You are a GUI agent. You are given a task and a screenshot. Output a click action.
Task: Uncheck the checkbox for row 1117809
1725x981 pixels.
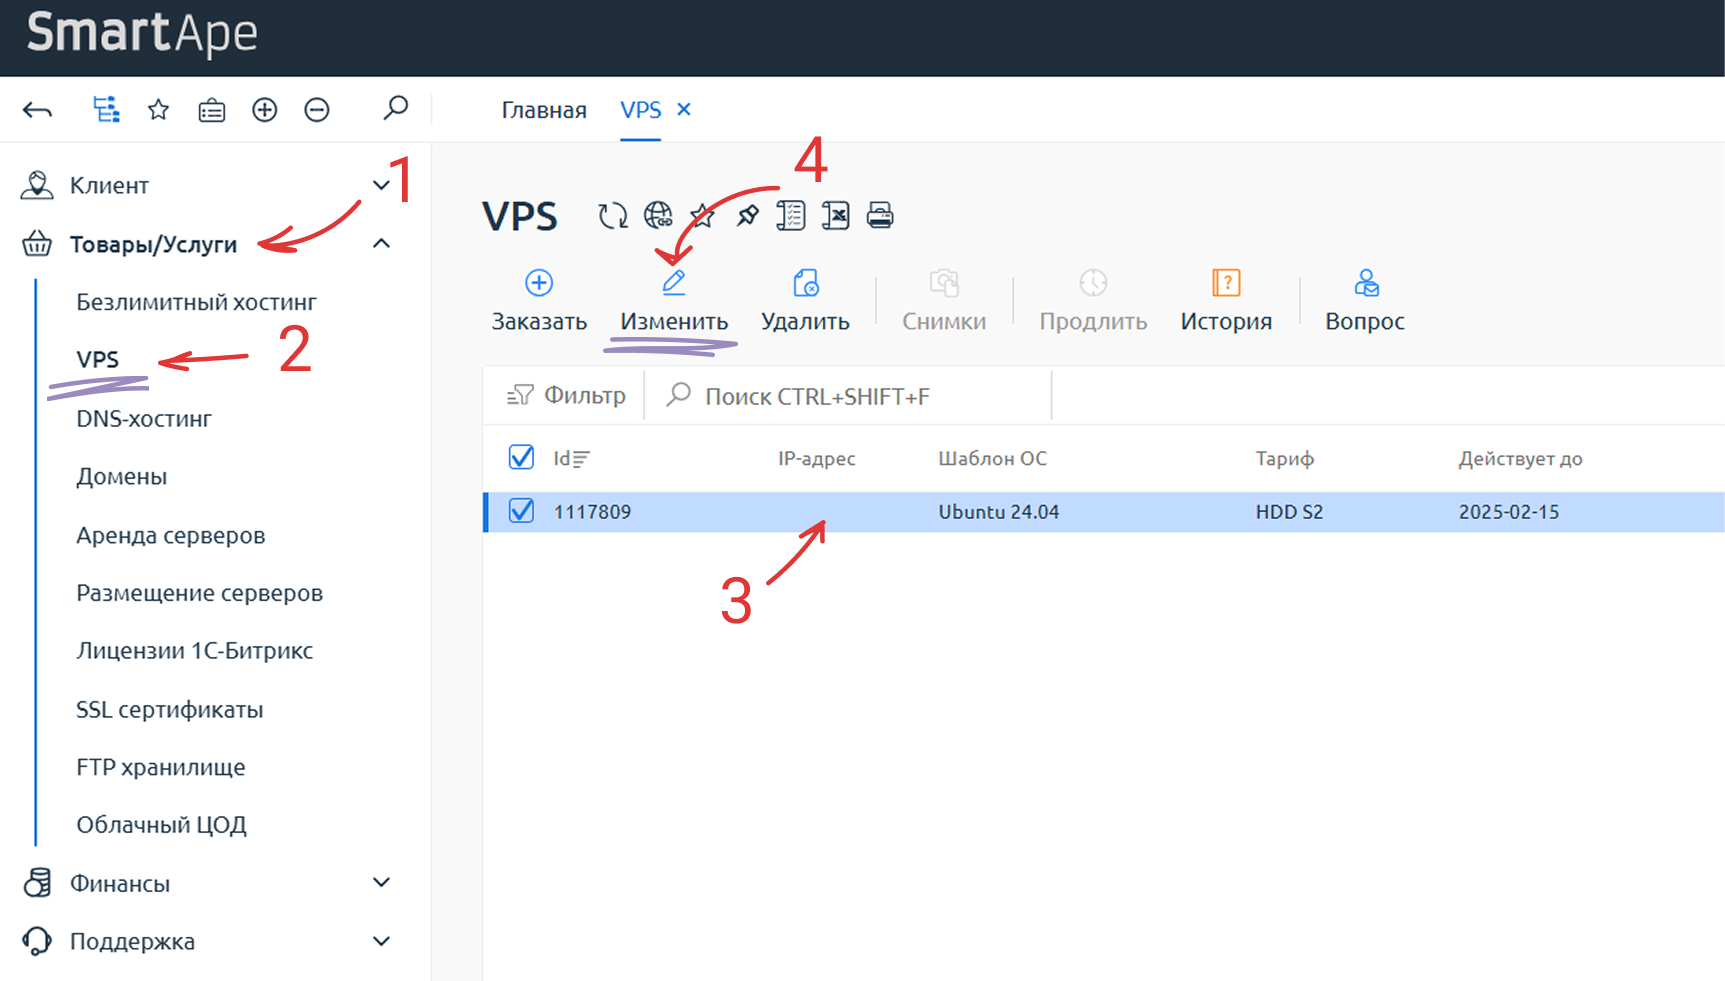521,511
